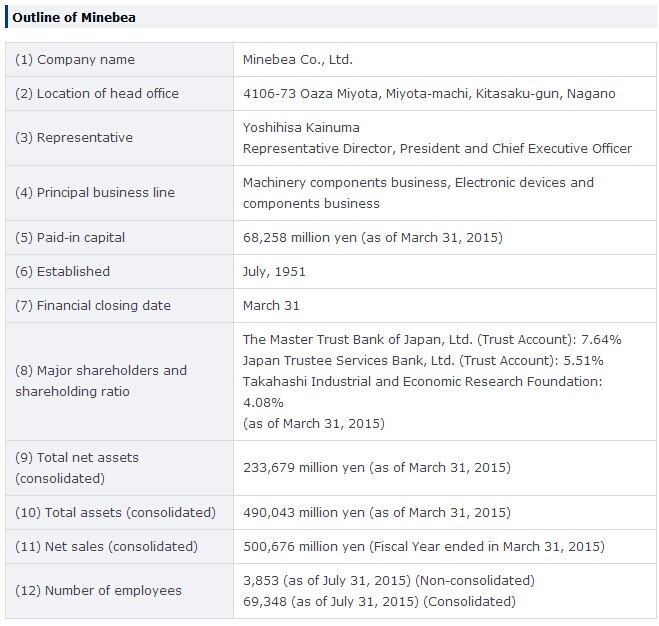Select the "(4) Principal business line" label
The height and width of the screenshot is (626, 659).
(96, 193)
